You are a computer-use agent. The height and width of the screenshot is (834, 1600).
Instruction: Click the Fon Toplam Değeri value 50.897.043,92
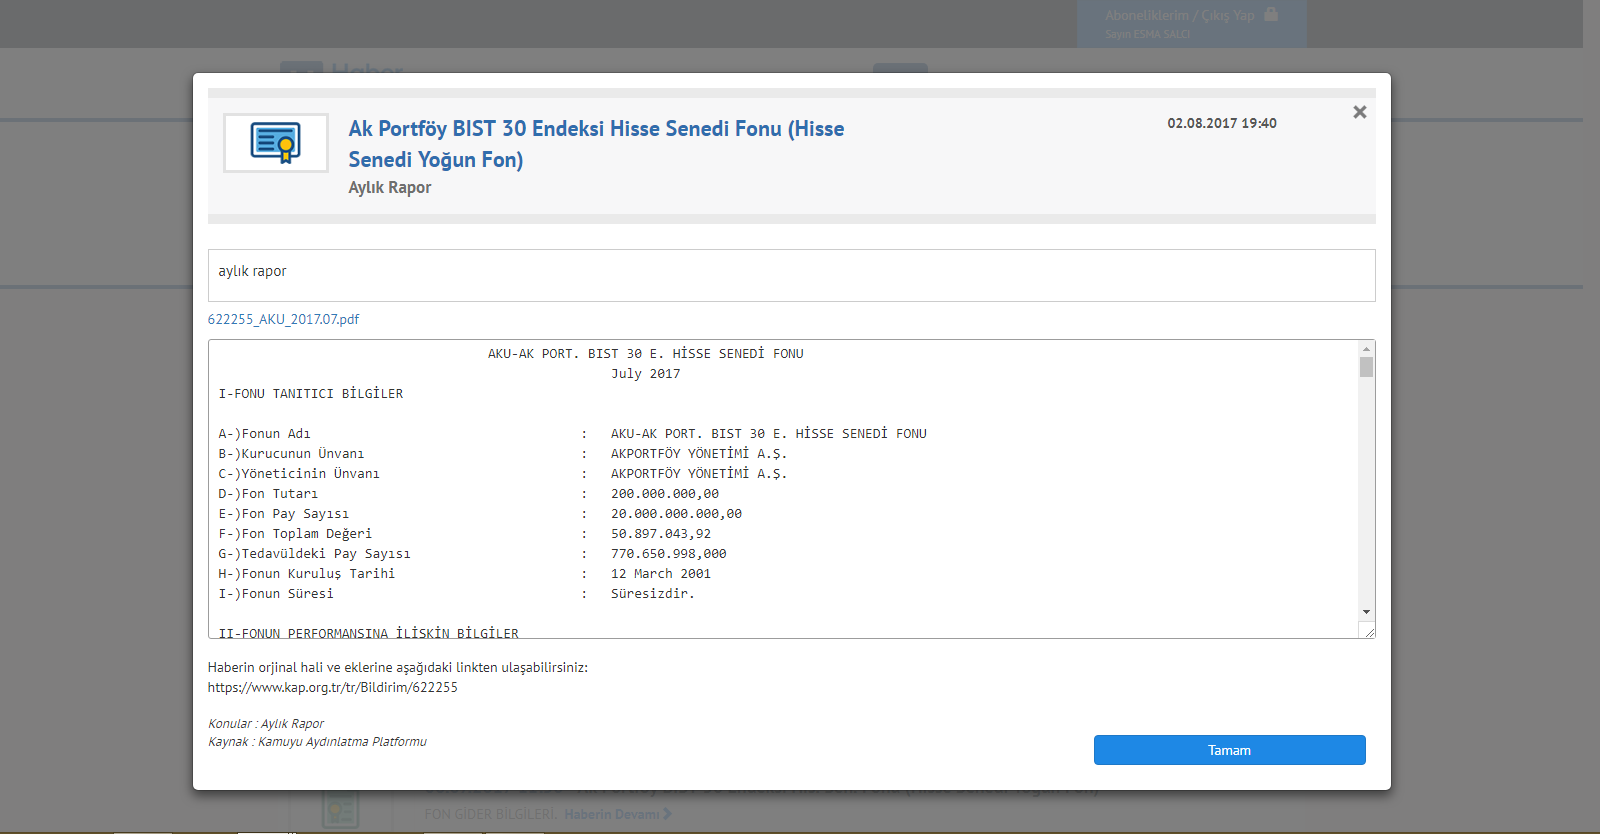(661, 534)
